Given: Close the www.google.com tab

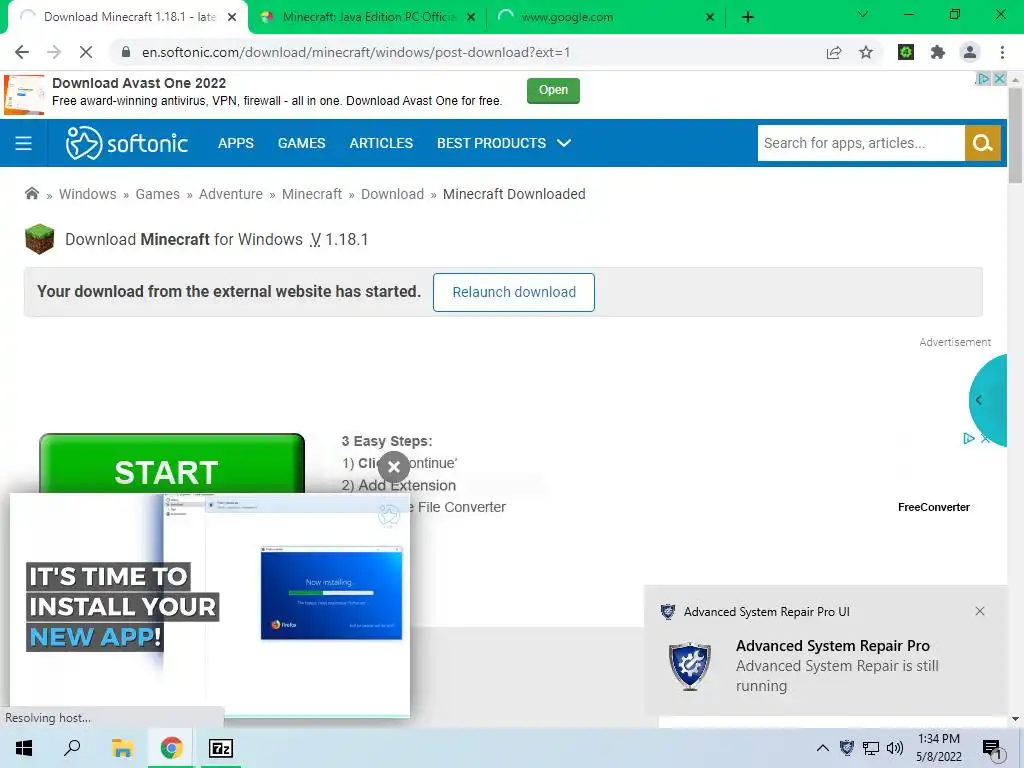Looking at the screenshot, I should tap(710, 17).
